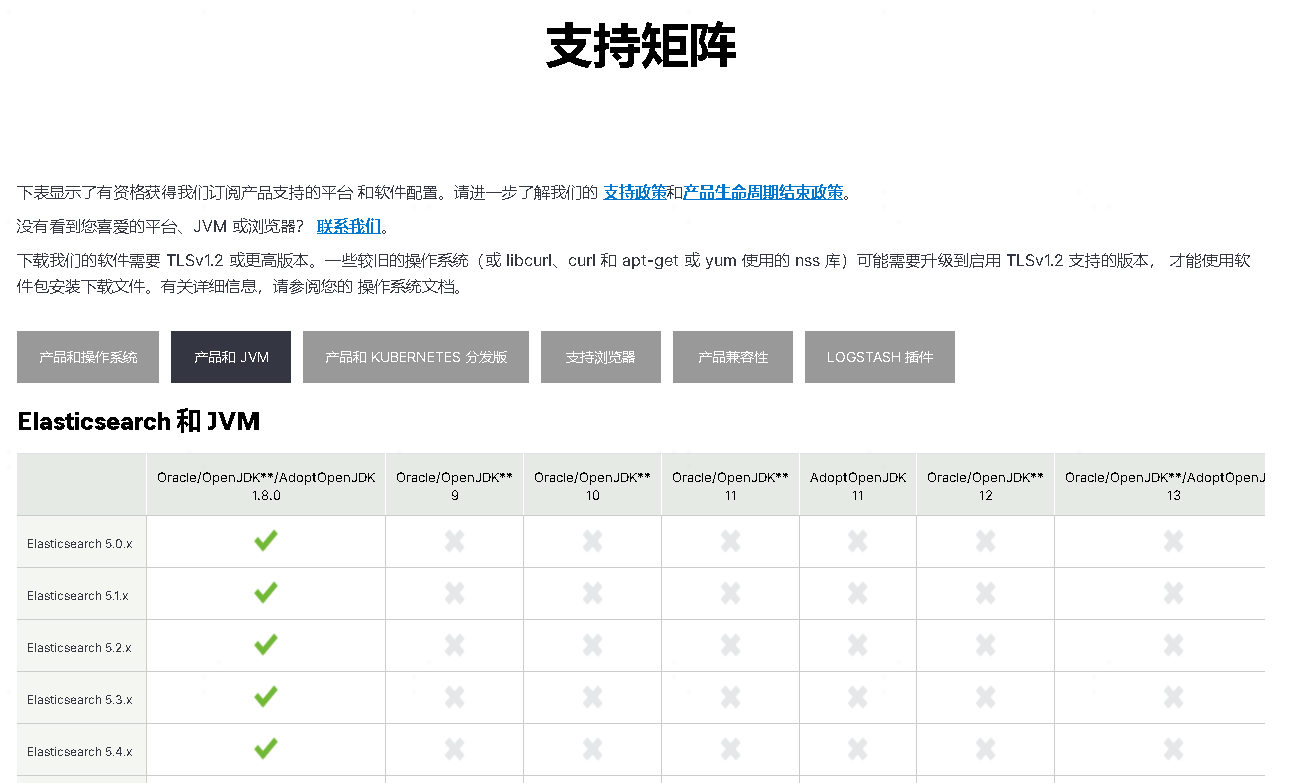Click the JDK 10 cross for Elasticsearch 5.0.x
The image size is (1298, 783).
[593, 541]
